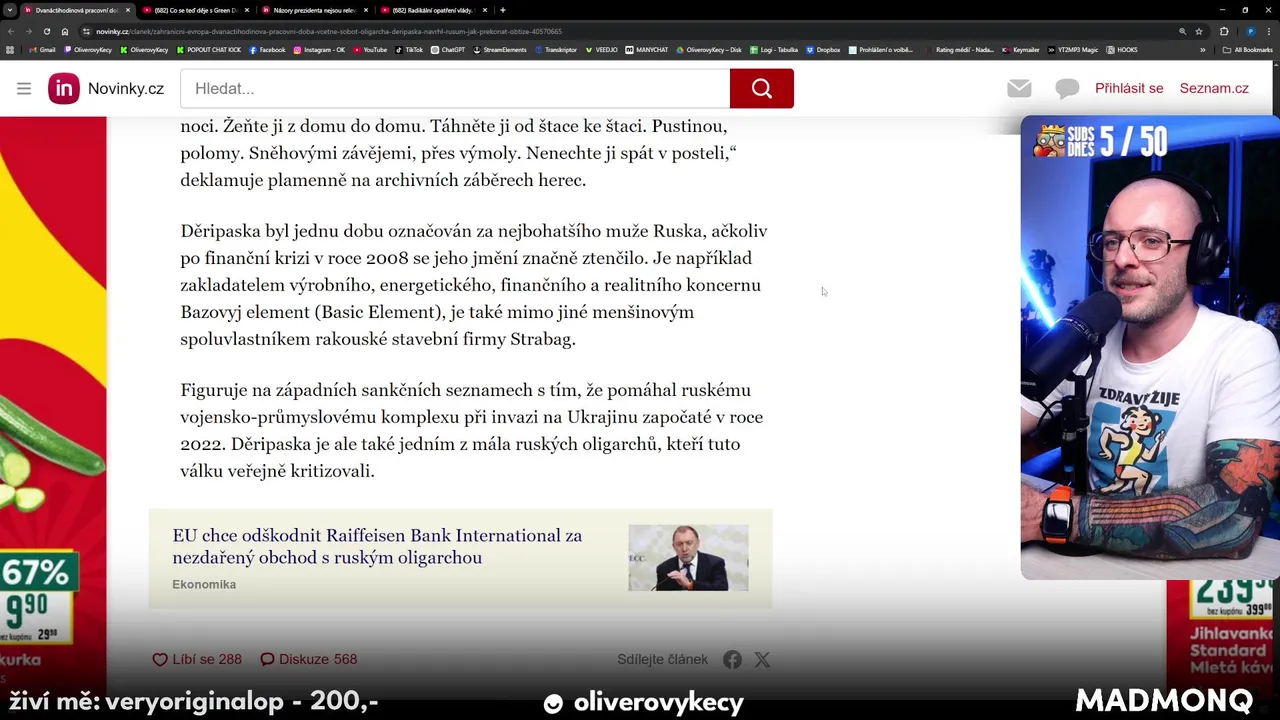Open the Dropbox bookmark

[823, 50]
